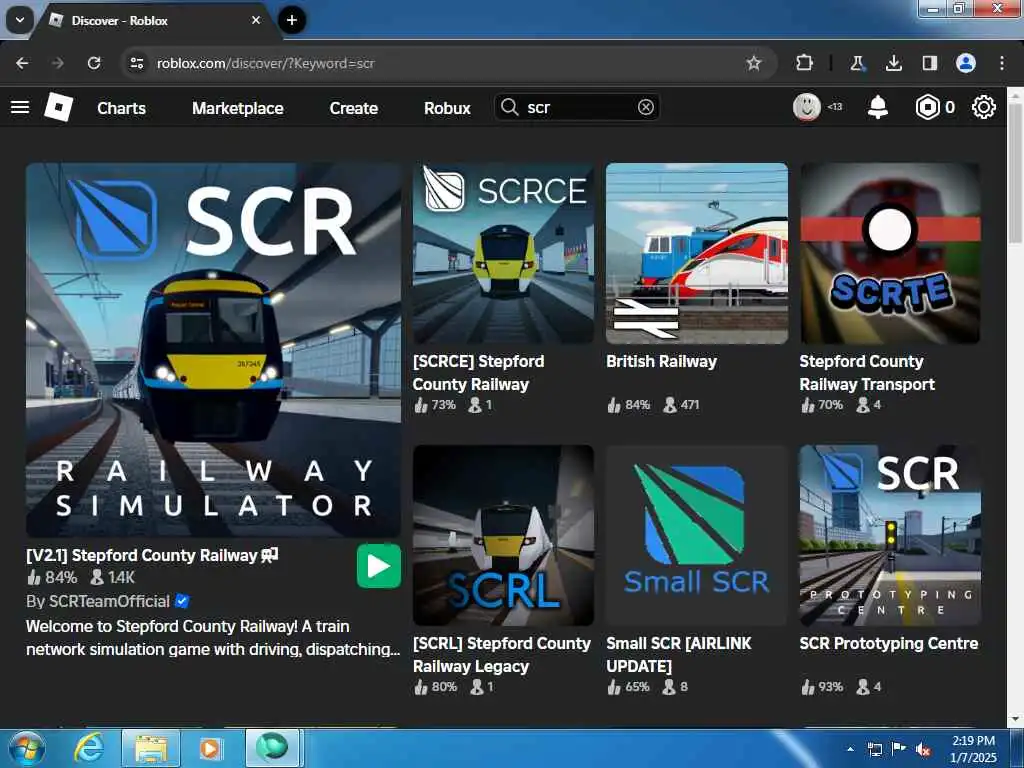Screen dimensions: 1024x768
Task: Close the Discover - Roblox tab
Action: (x=256, y=20)
